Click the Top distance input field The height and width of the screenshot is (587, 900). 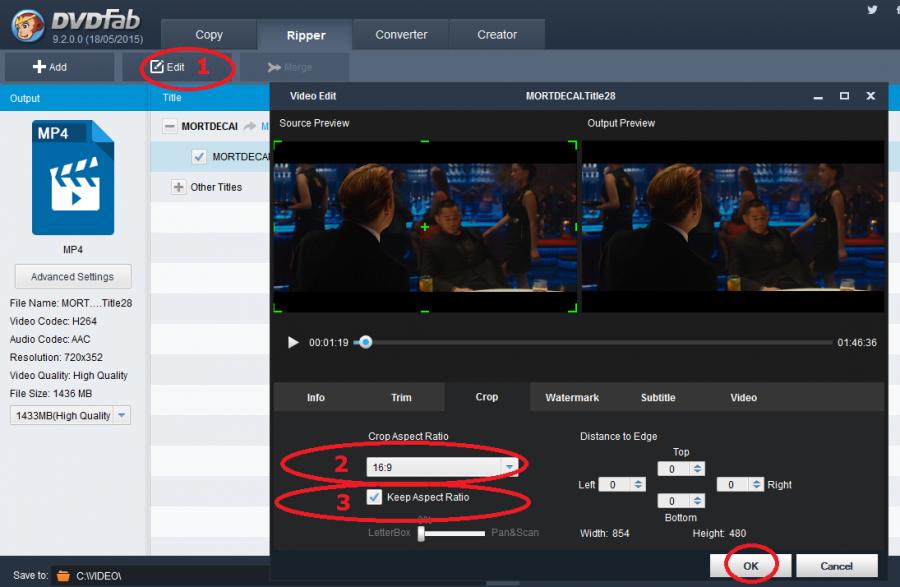click(674, 469)
